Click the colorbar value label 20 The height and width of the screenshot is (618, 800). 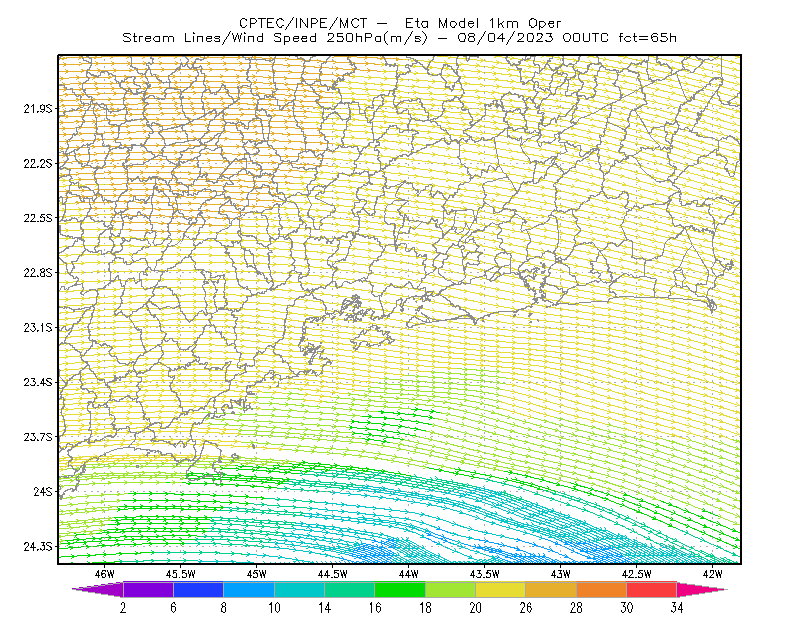pyautogui.click(x=476, y=607)
